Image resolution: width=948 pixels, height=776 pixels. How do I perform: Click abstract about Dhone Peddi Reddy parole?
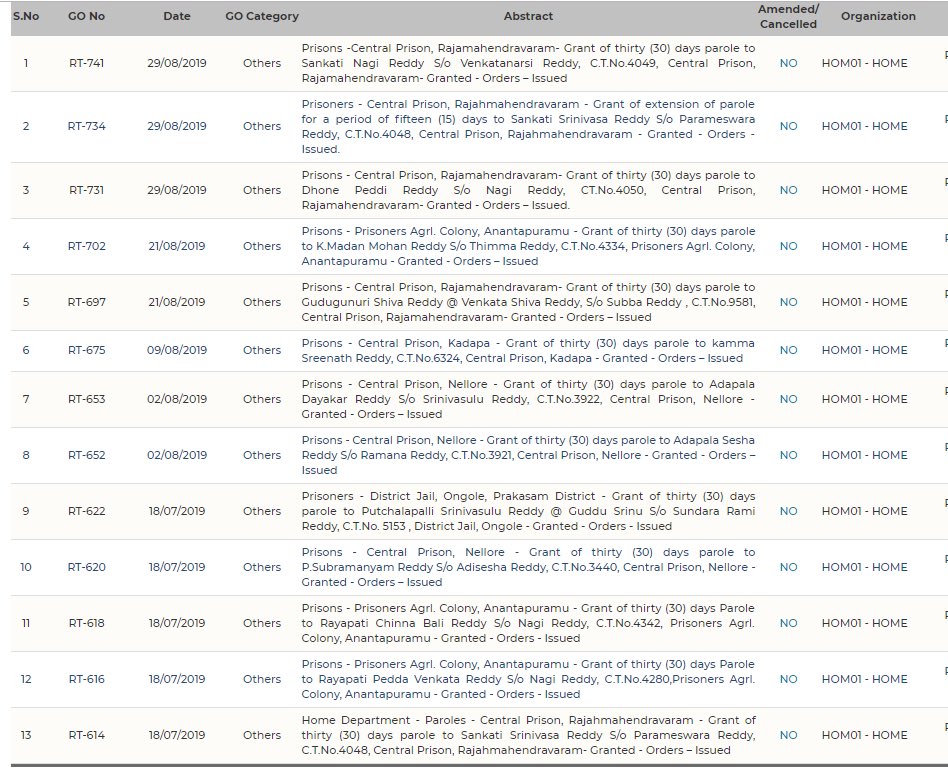(x=528, y=190)
